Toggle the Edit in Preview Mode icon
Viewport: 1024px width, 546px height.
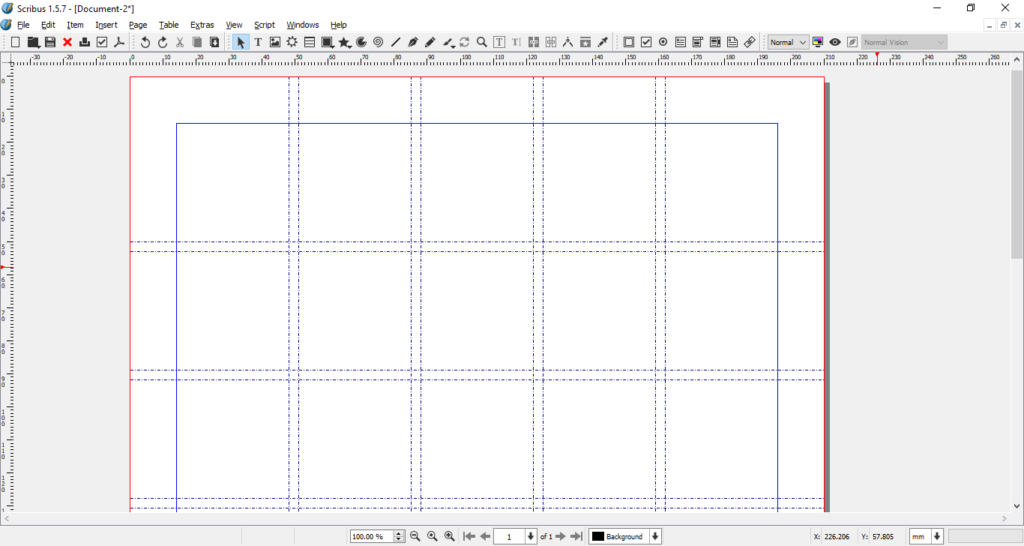tap(852, 42)
